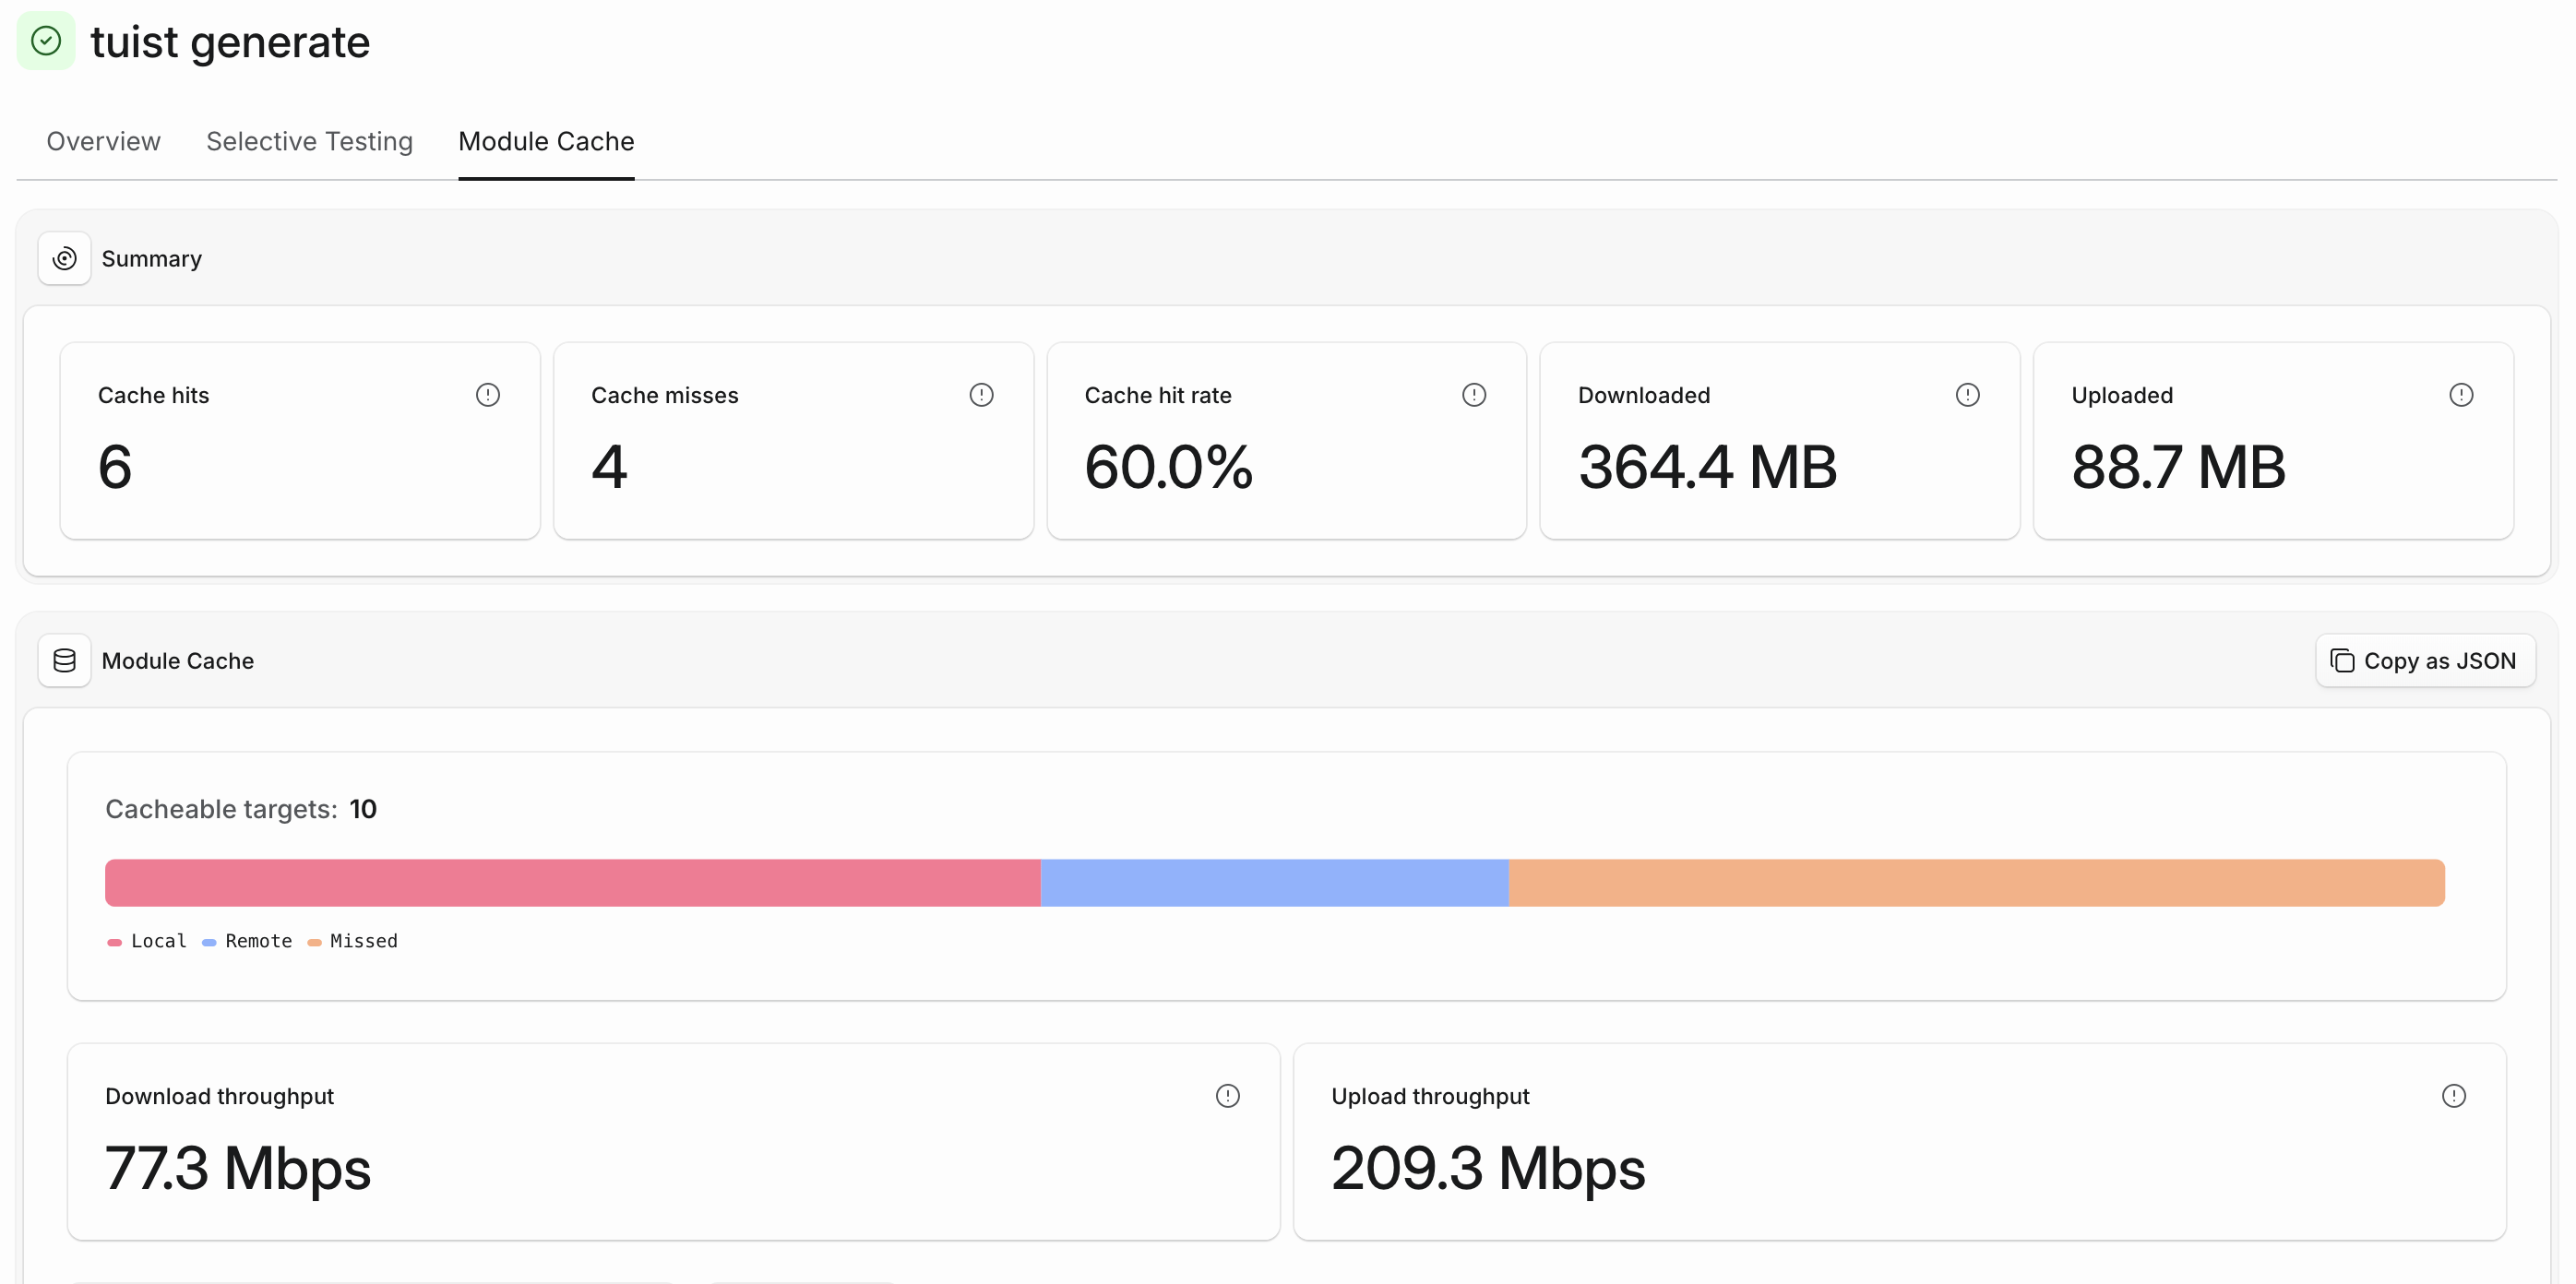Click the Cache hit rate label
The image size is (2576, 1284).
1158,395
